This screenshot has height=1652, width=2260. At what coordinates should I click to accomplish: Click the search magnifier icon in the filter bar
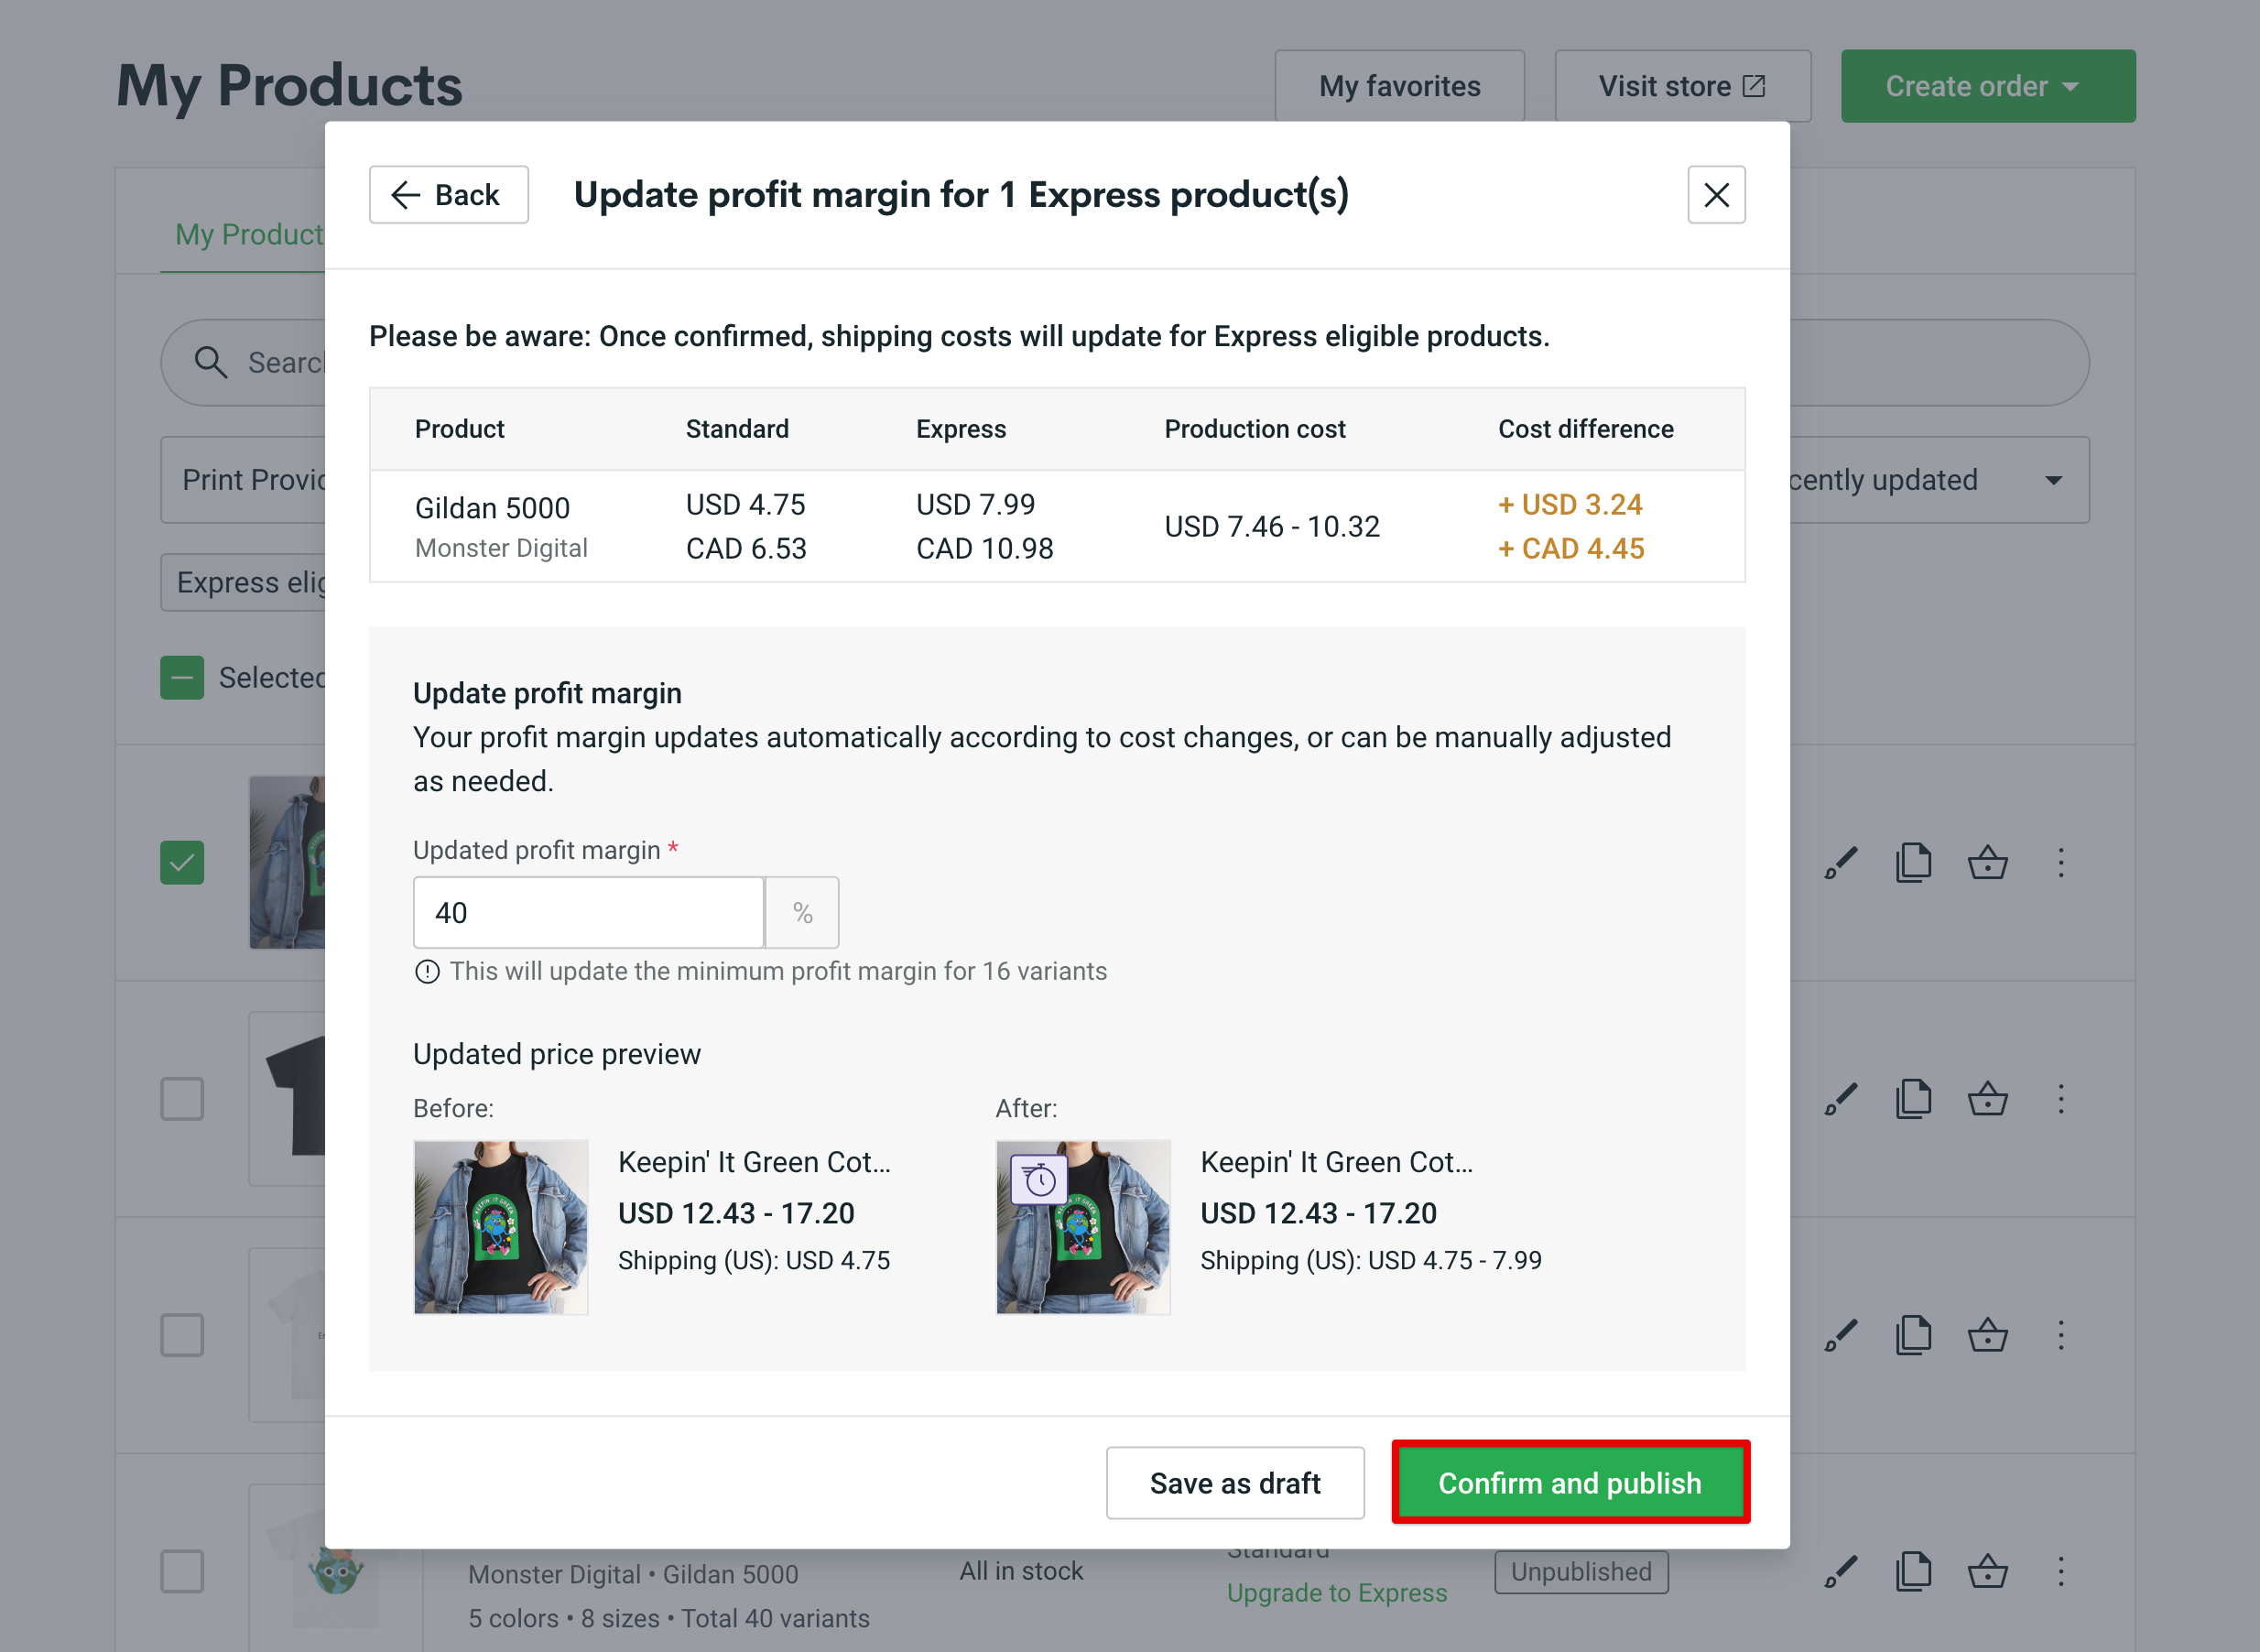(x=211, y=362)
